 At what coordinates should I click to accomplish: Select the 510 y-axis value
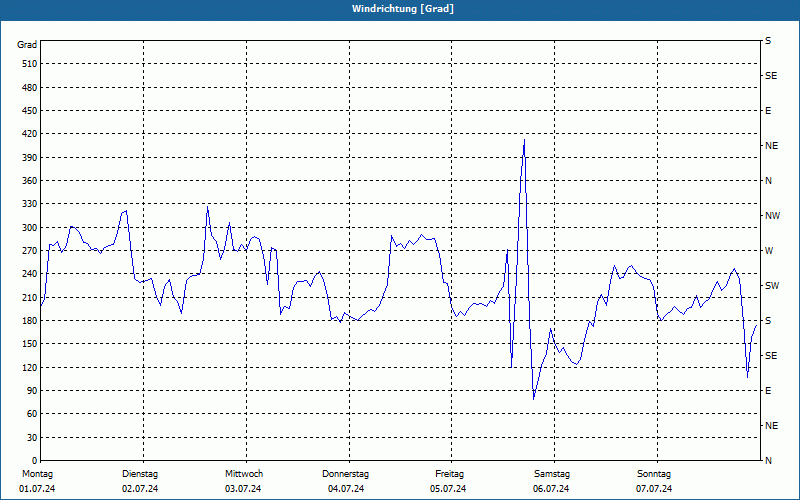pos(30,64)
